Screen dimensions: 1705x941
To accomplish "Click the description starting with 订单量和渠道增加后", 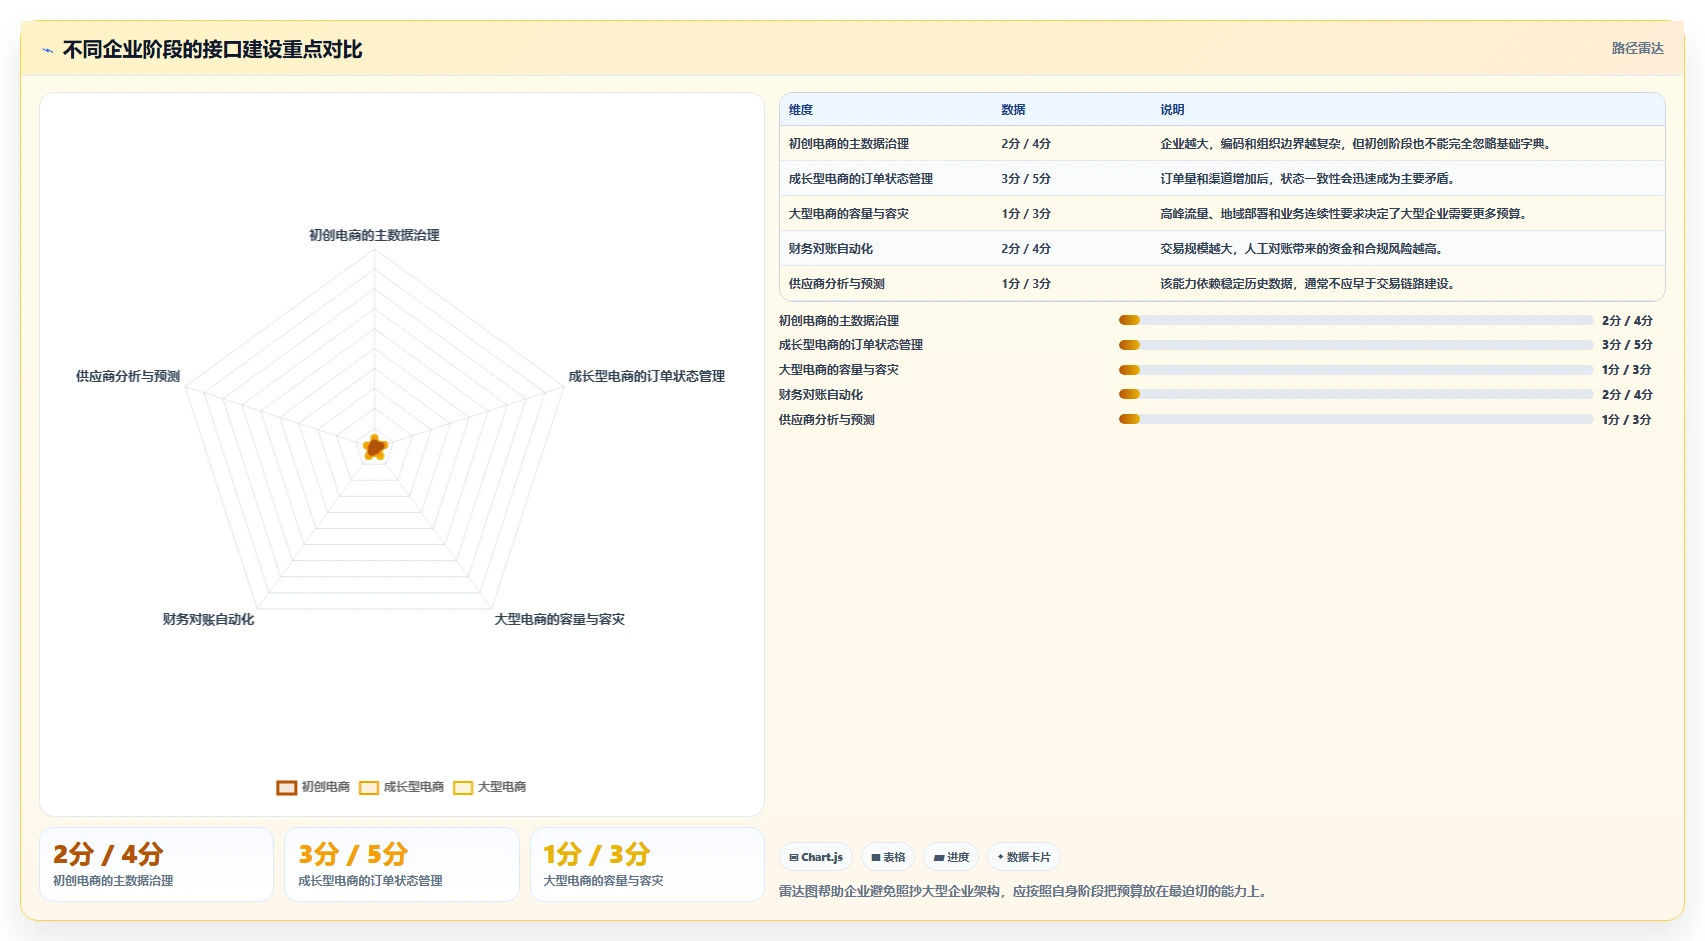I will 1309,179.
